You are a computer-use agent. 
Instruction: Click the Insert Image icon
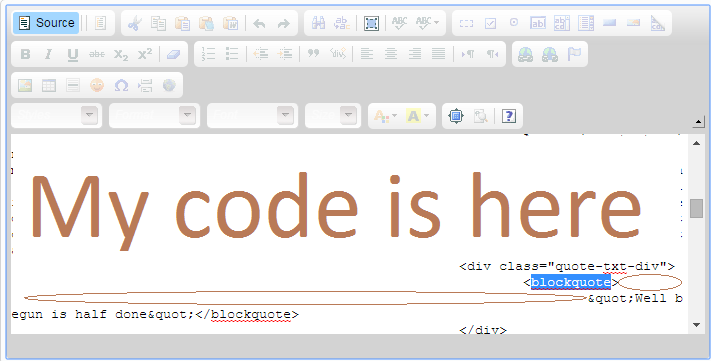(x=25, y=85)
